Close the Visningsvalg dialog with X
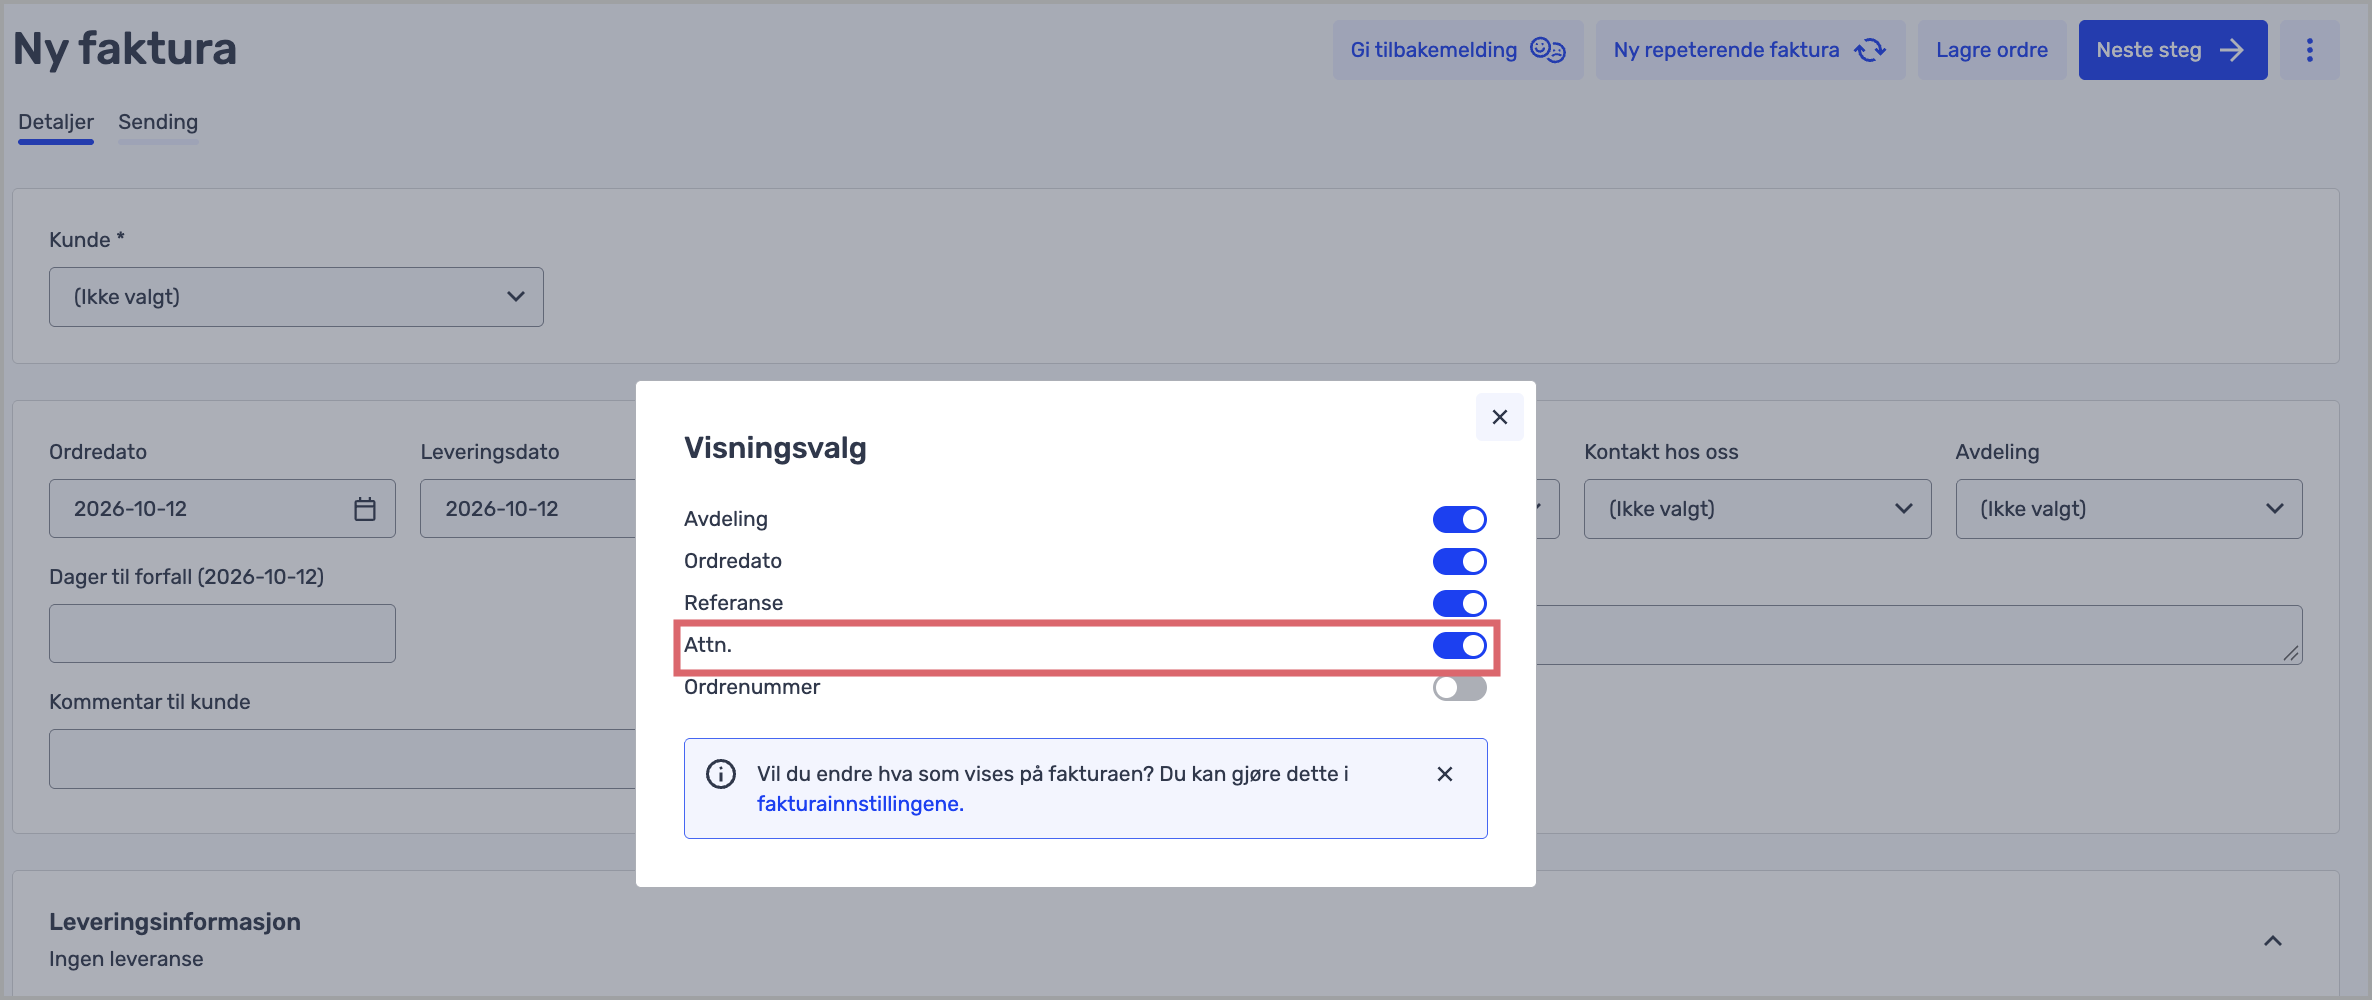 tap(1499, 417)
